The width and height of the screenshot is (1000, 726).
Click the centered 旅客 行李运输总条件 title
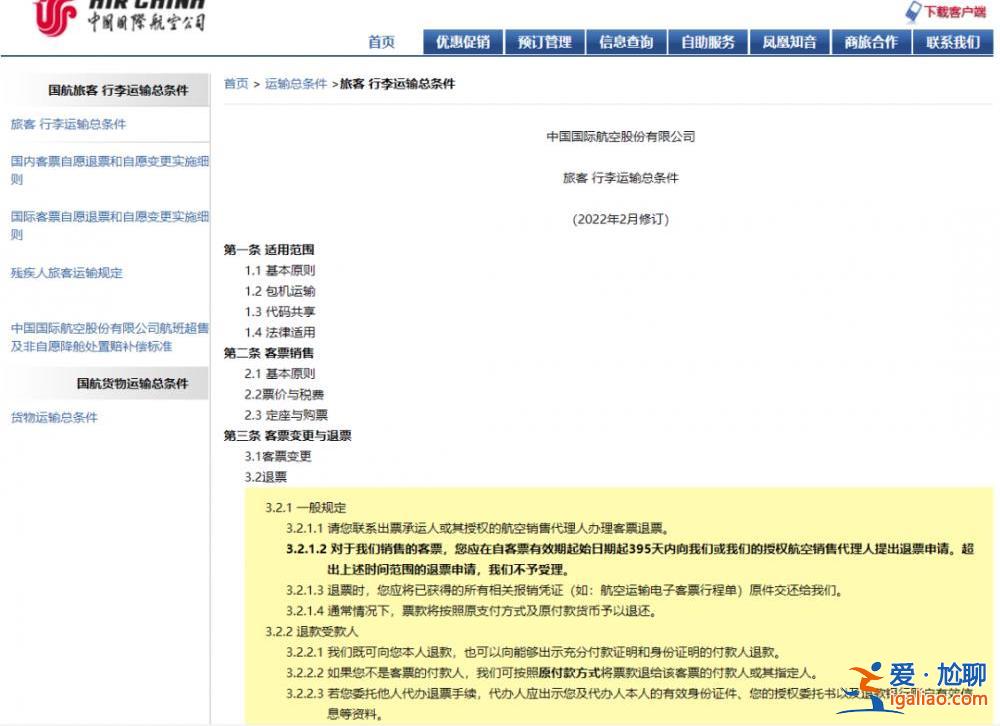[621, 178]
